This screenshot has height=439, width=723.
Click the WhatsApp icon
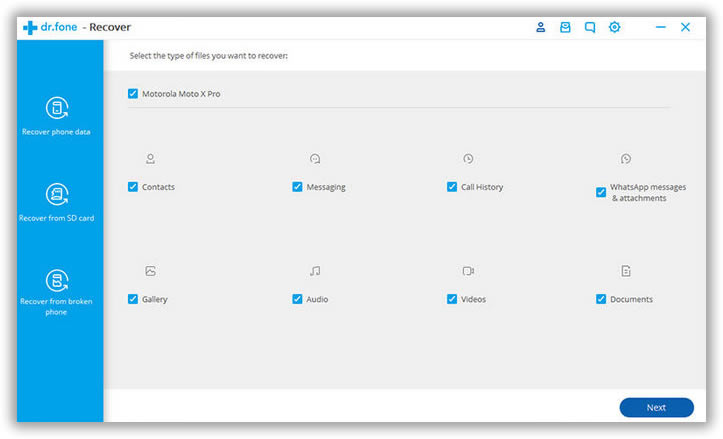pyautogui.click(x=626, y=159)
